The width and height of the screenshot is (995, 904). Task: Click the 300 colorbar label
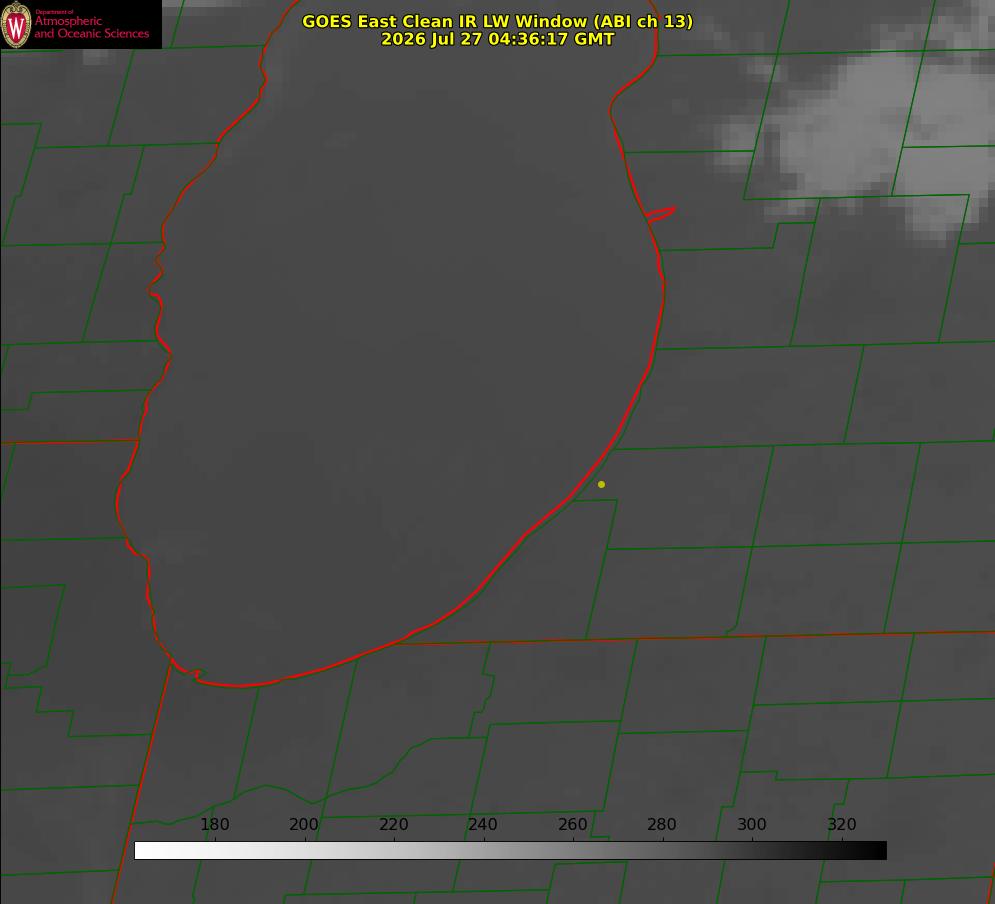tap(752, 824)
